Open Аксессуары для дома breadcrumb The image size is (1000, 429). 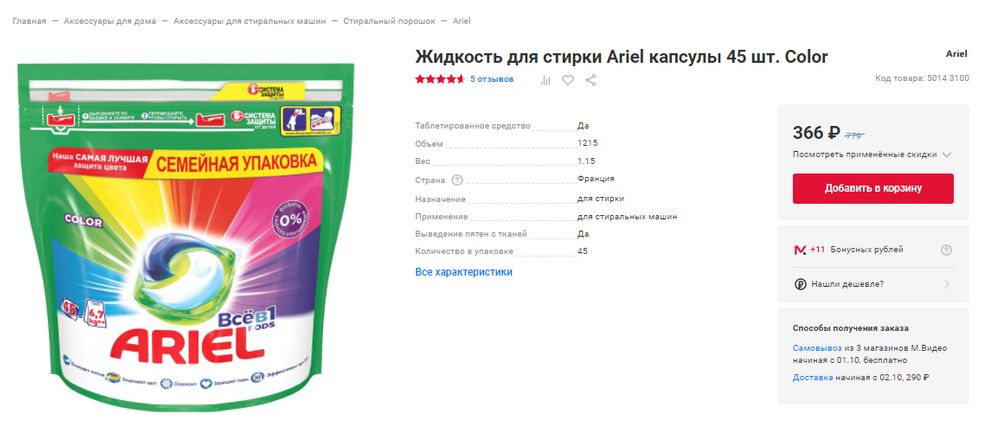[110, 21]
